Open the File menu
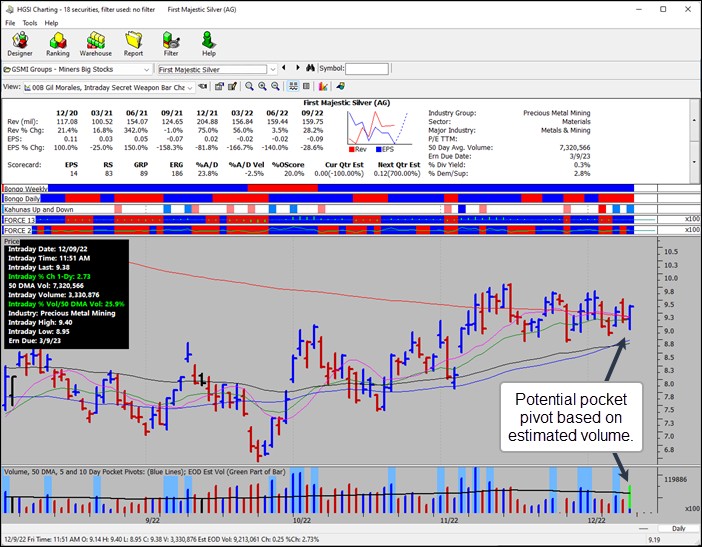702x547 pixels. [10, 23]
